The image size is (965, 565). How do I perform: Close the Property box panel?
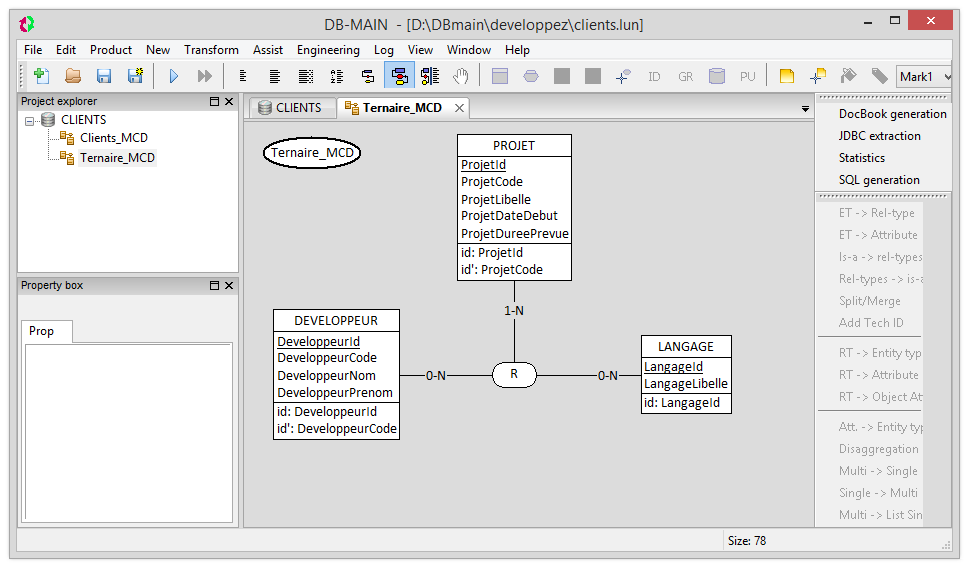(x=229, y=286)
